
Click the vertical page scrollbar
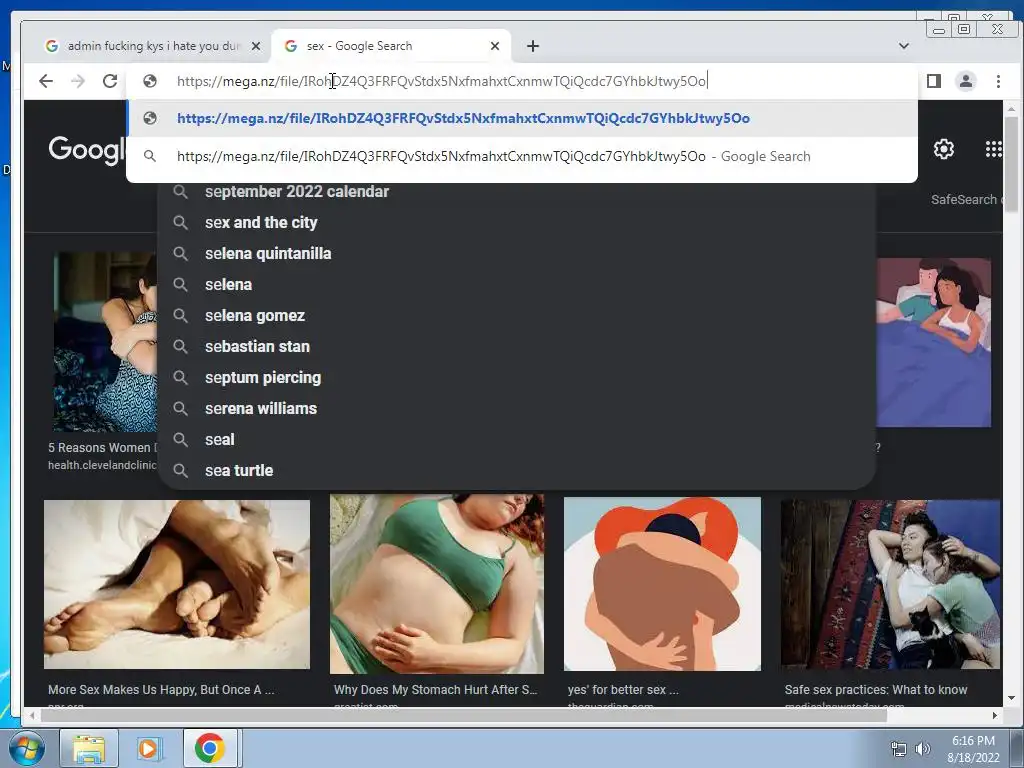pyautogui.click(x=1011, y=164)
